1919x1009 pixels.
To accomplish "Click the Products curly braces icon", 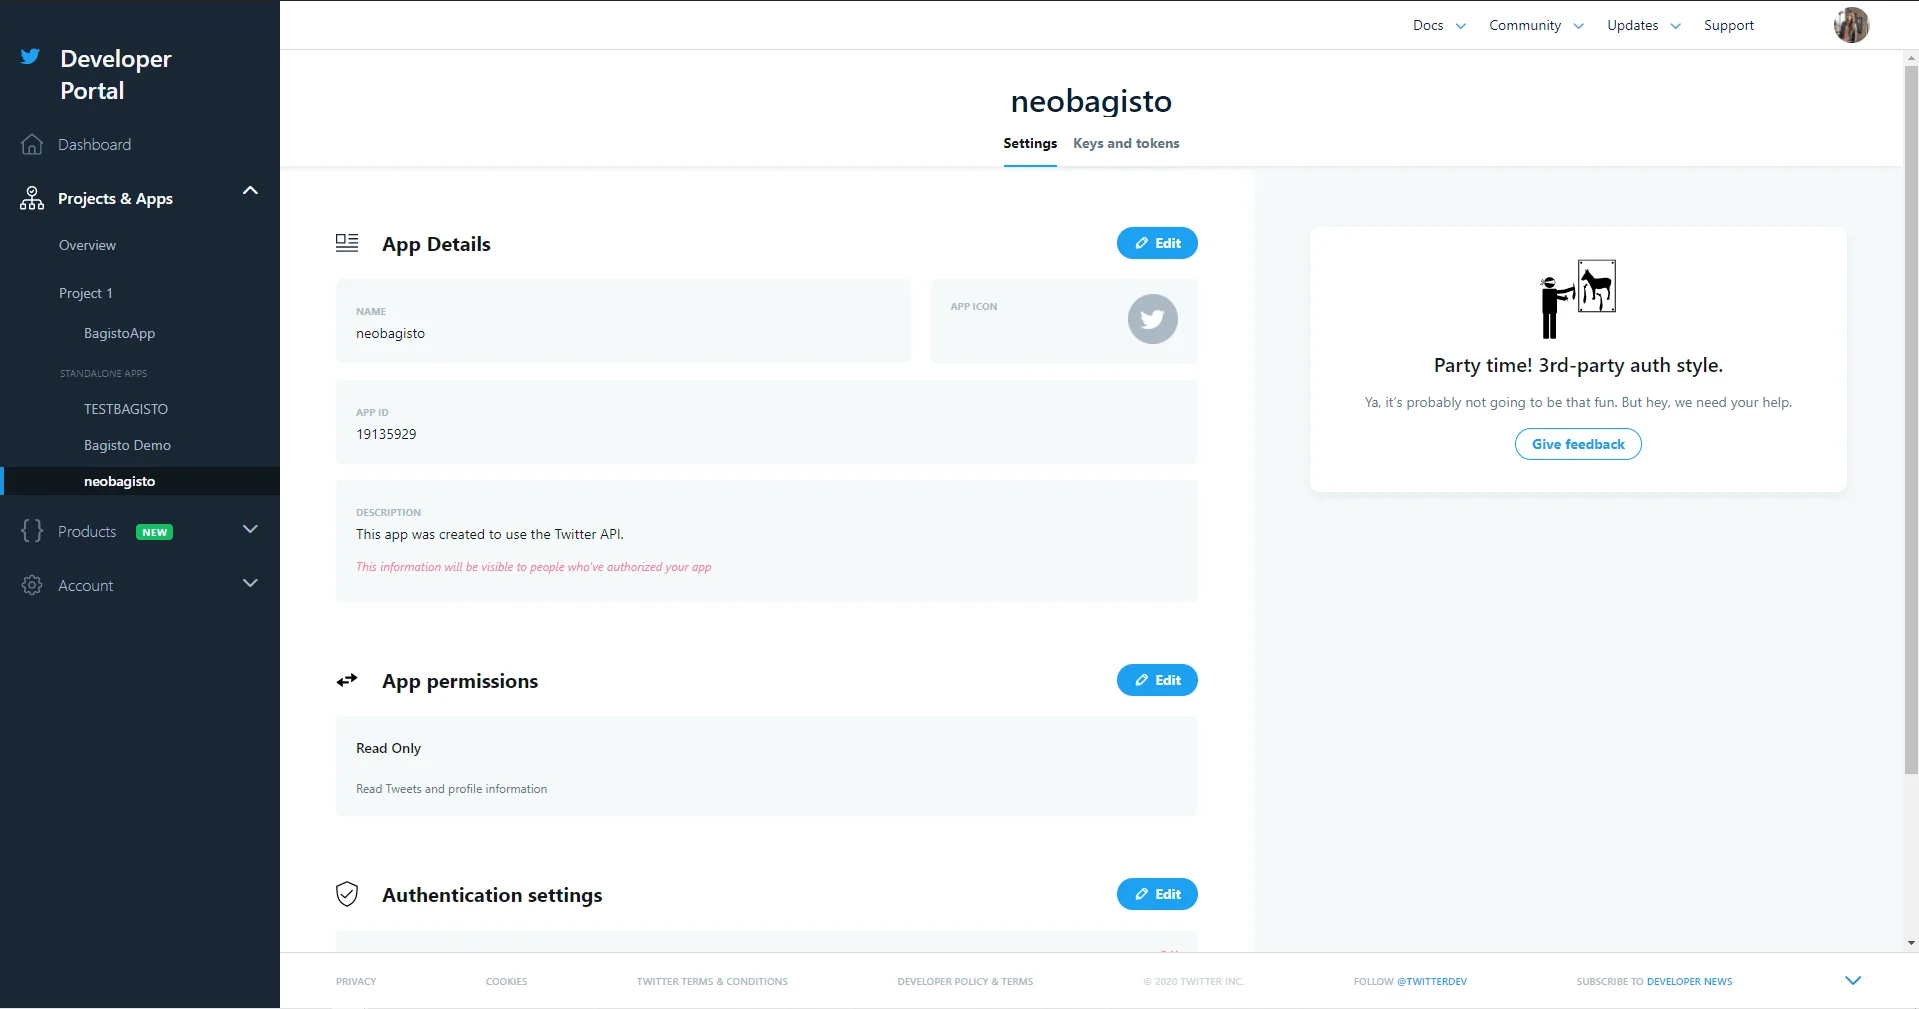I will [x=32, y=531].
